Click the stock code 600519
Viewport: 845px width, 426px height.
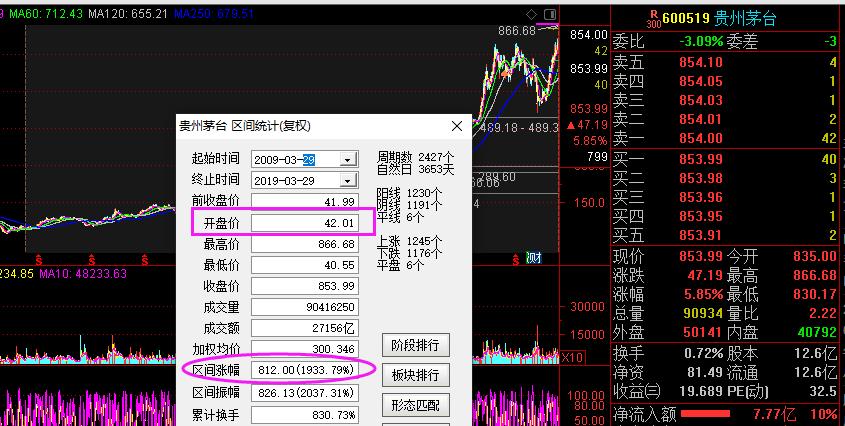click(x=685, y=19)
